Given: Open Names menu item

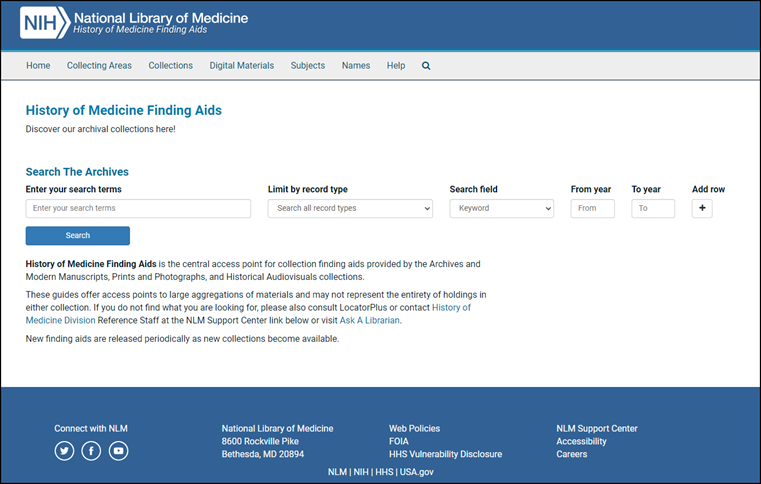Looking at the screenshot, I should coord(356,66).
